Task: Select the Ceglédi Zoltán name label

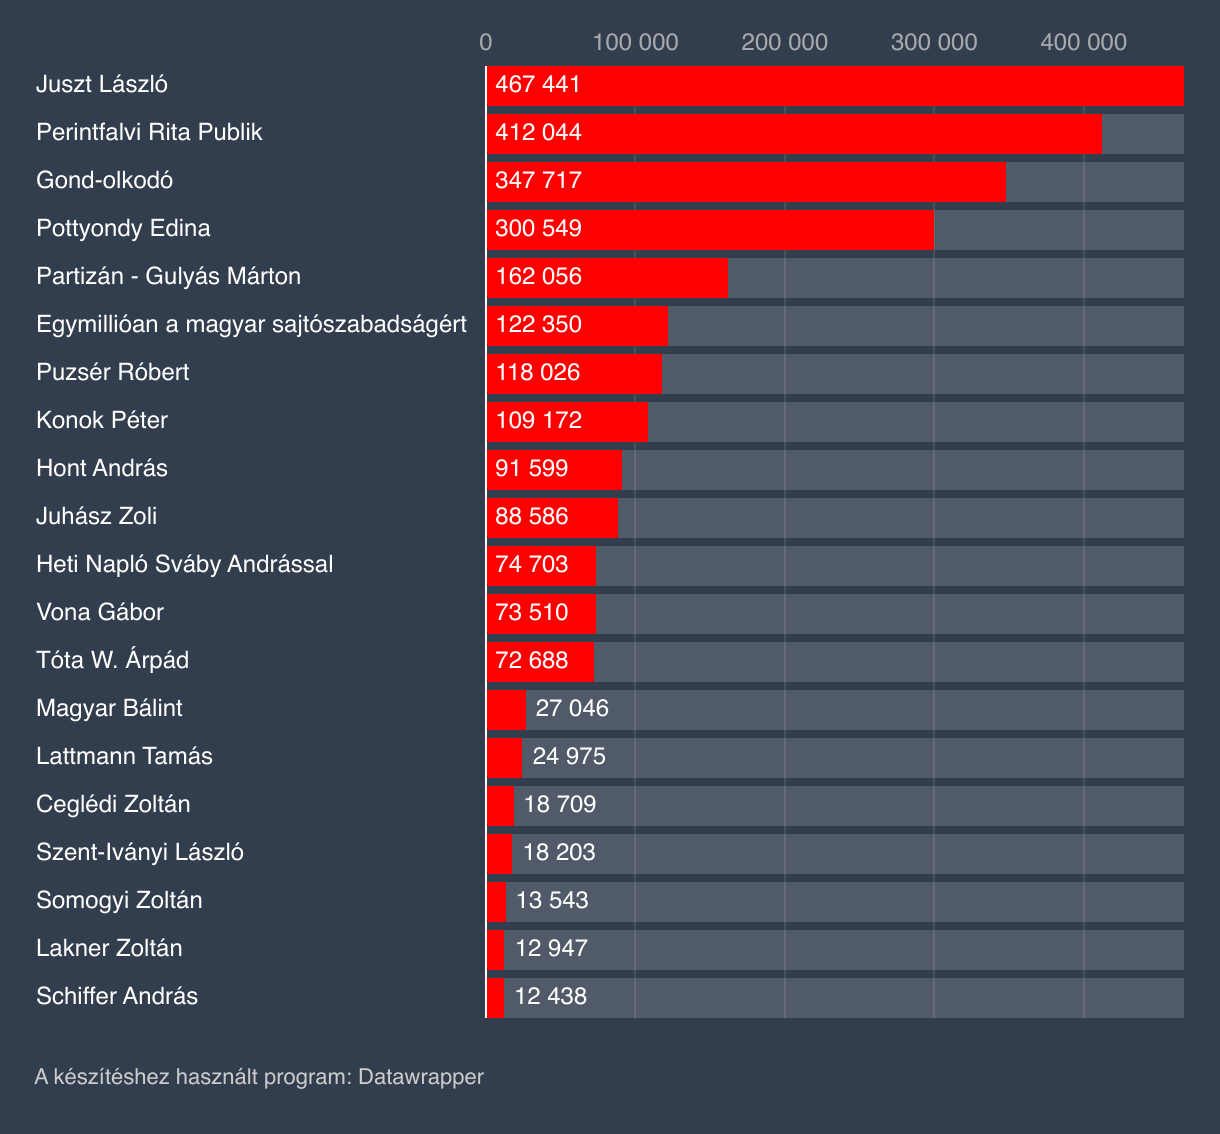Action: coord(113,805)
